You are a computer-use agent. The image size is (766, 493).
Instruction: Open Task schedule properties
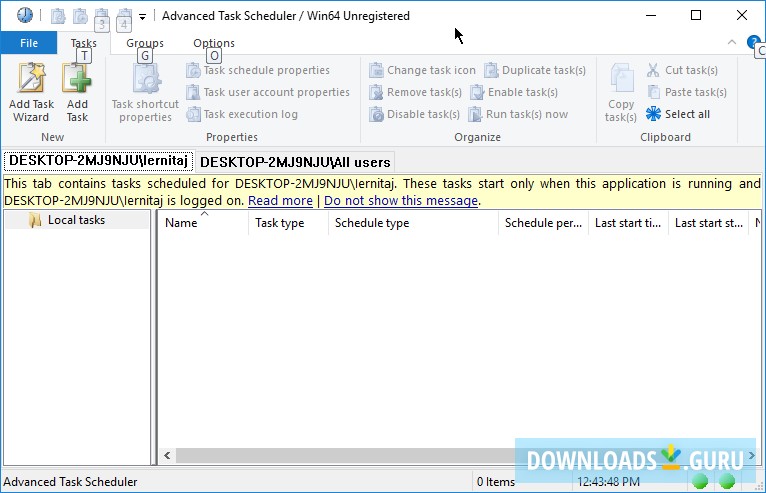258,70
